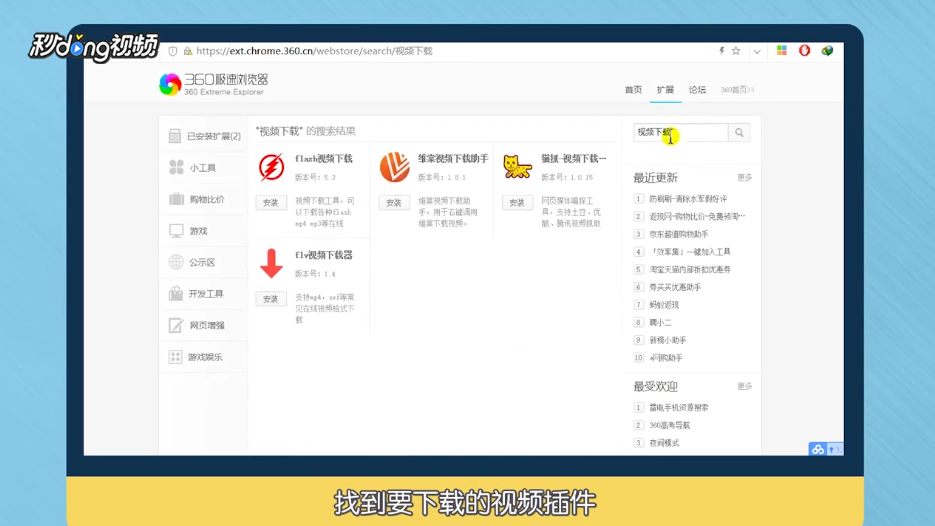Install the flash视频下载 extension

tap(271, 203)
